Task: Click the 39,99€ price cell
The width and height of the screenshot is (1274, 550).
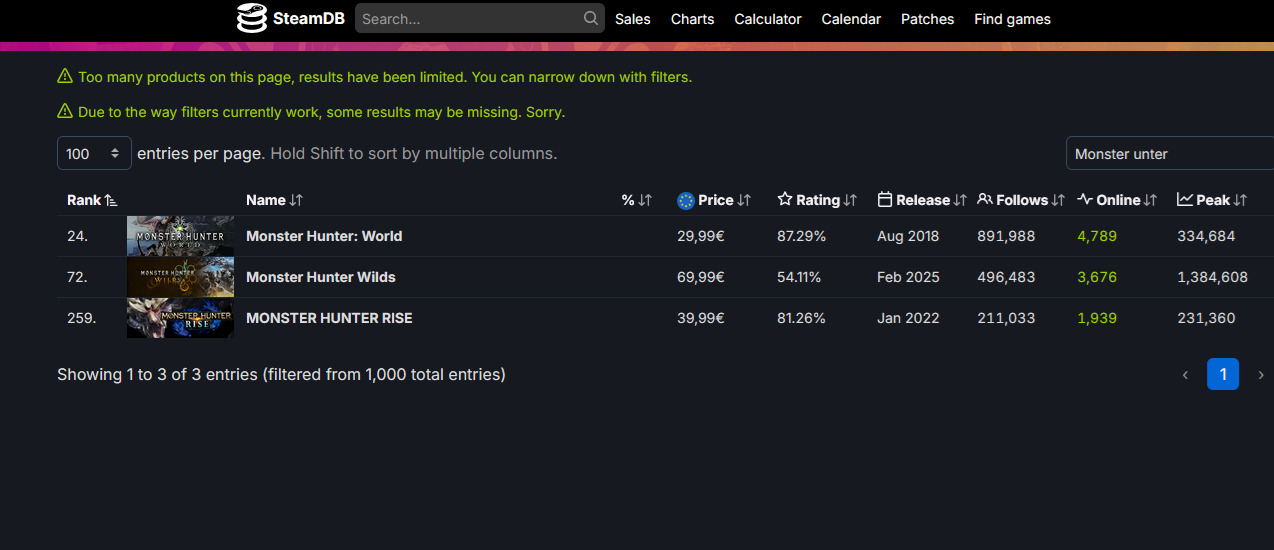Action: pyautogui.click(x=701, y=318)
